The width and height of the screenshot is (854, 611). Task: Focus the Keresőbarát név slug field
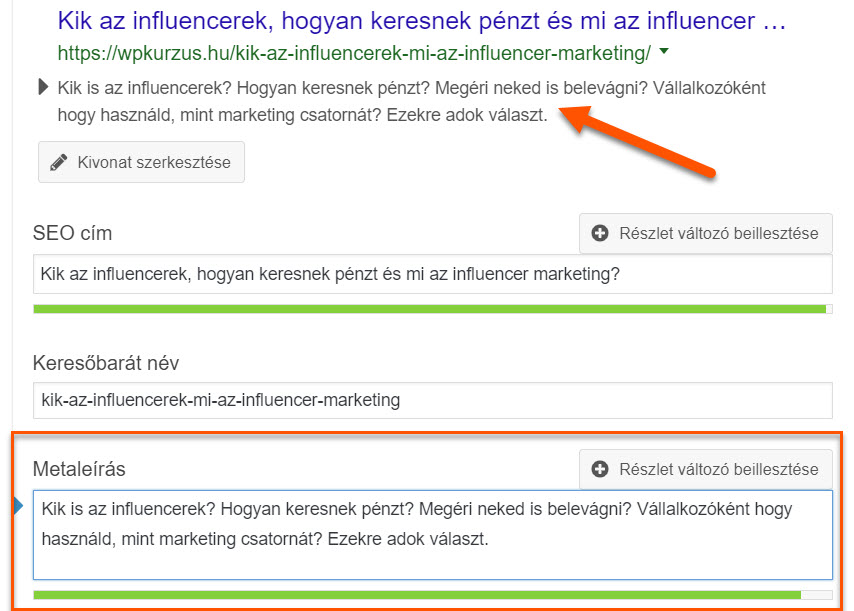pyautogui.click(x=432, y=401)
